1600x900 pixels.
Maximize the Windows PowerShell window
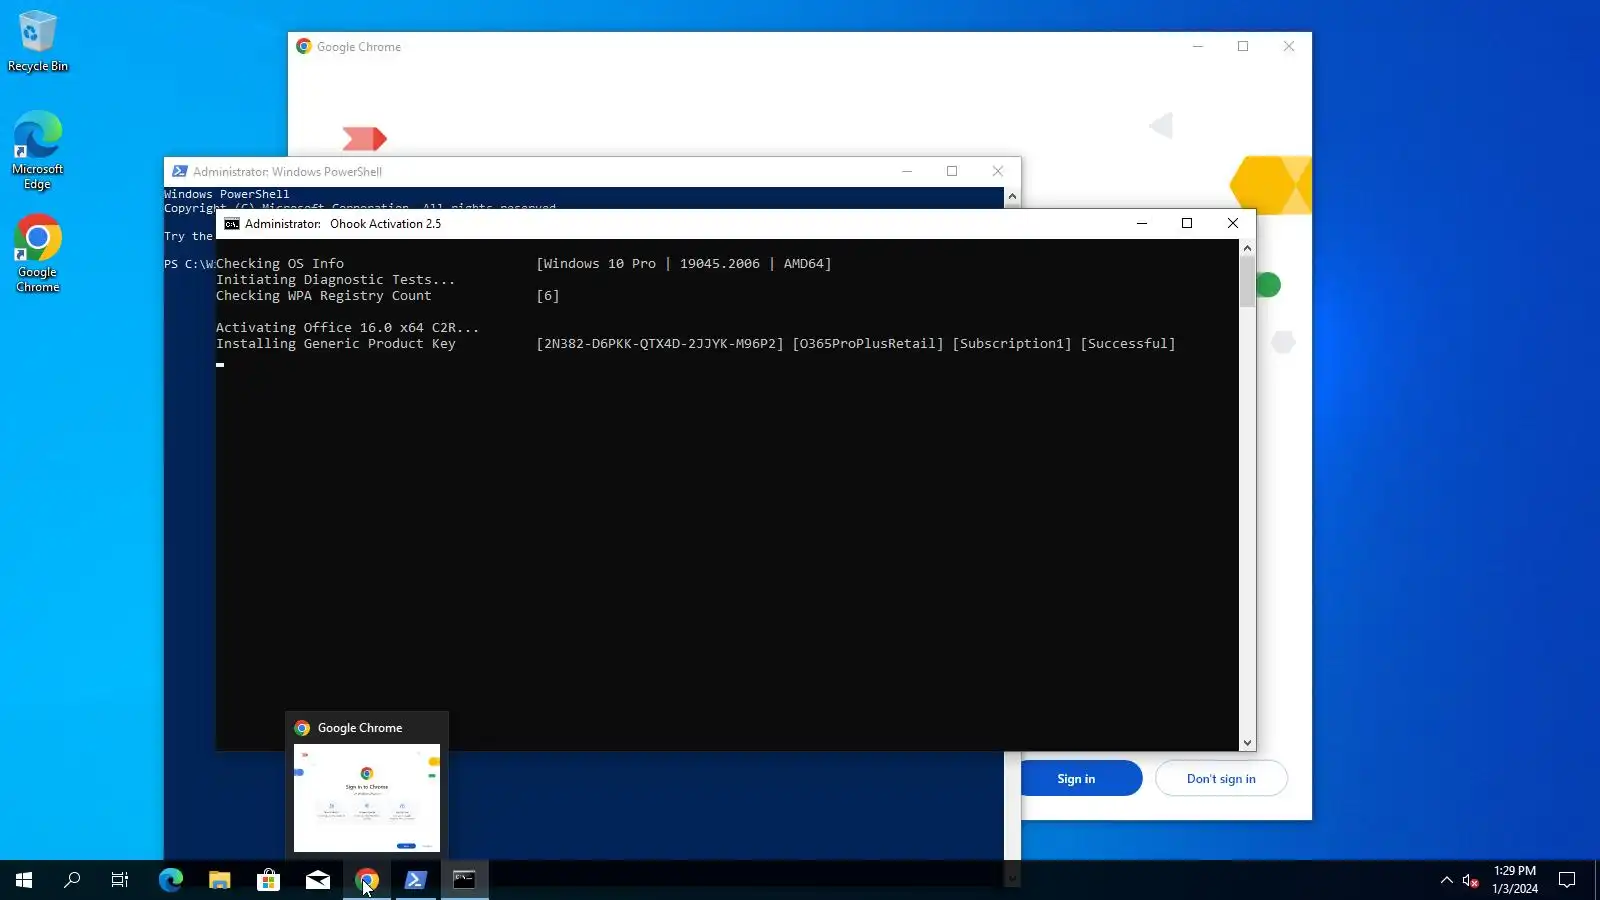(952, 172)
